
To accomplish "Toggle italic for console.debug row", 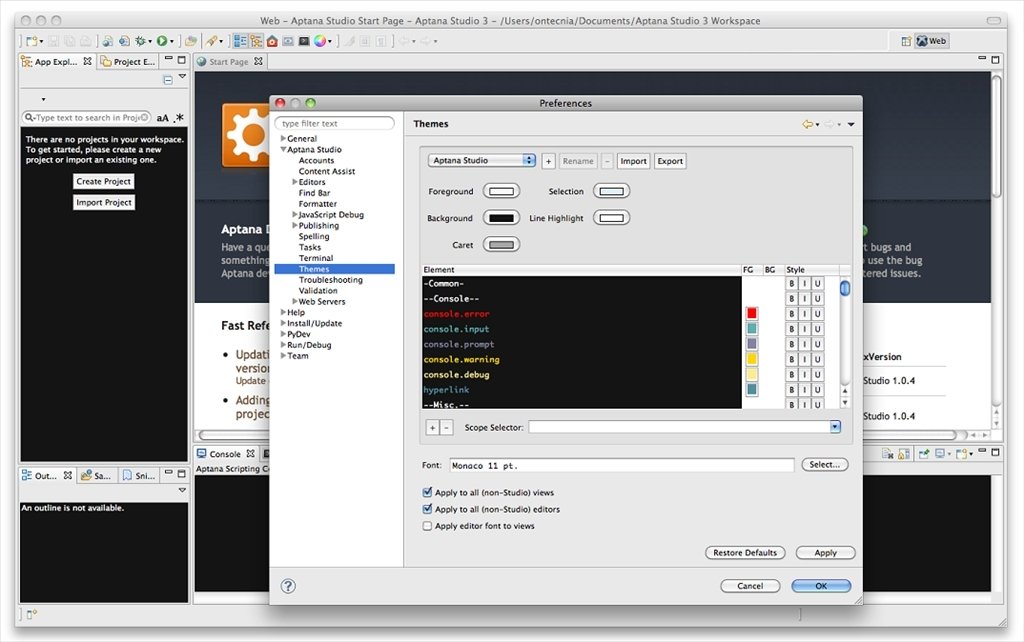I will point(805,375).
